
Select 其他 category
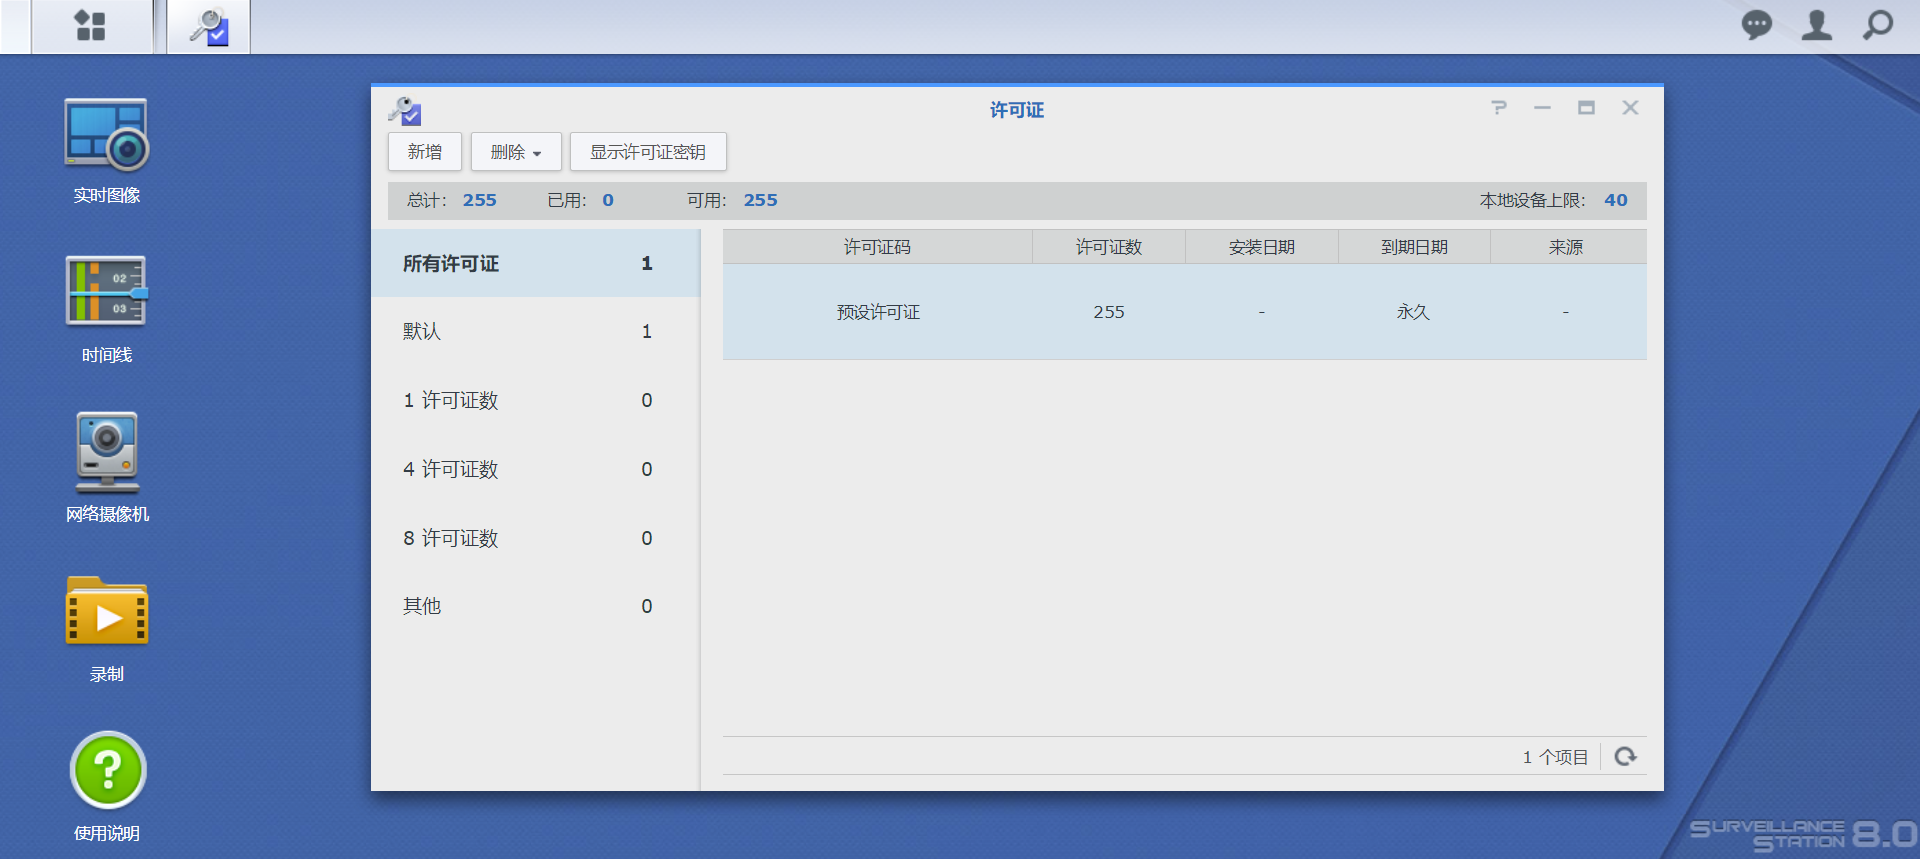536,606
